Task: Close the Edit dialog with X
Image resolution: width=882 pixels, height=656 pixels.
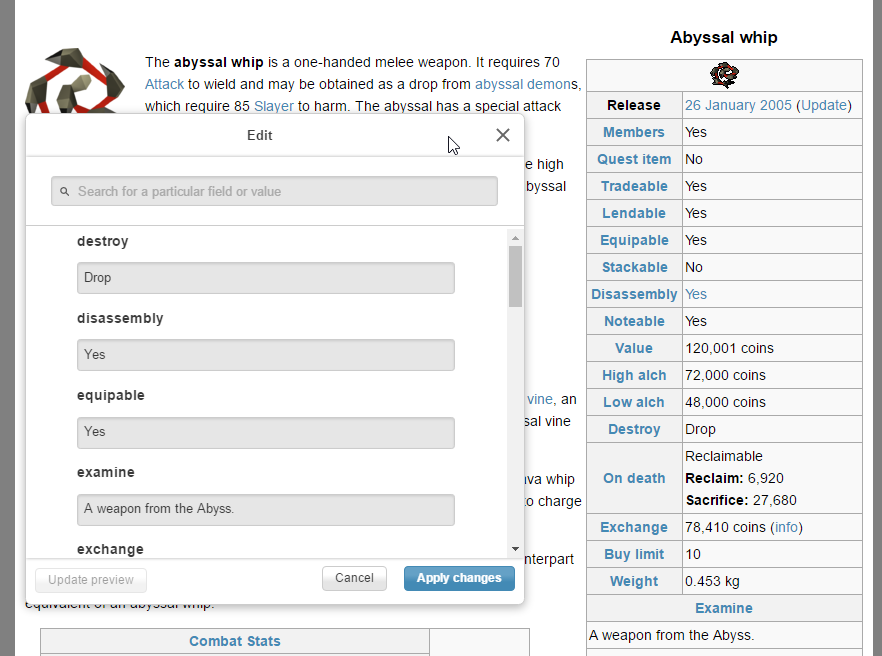Action: [x=503, y=135]
